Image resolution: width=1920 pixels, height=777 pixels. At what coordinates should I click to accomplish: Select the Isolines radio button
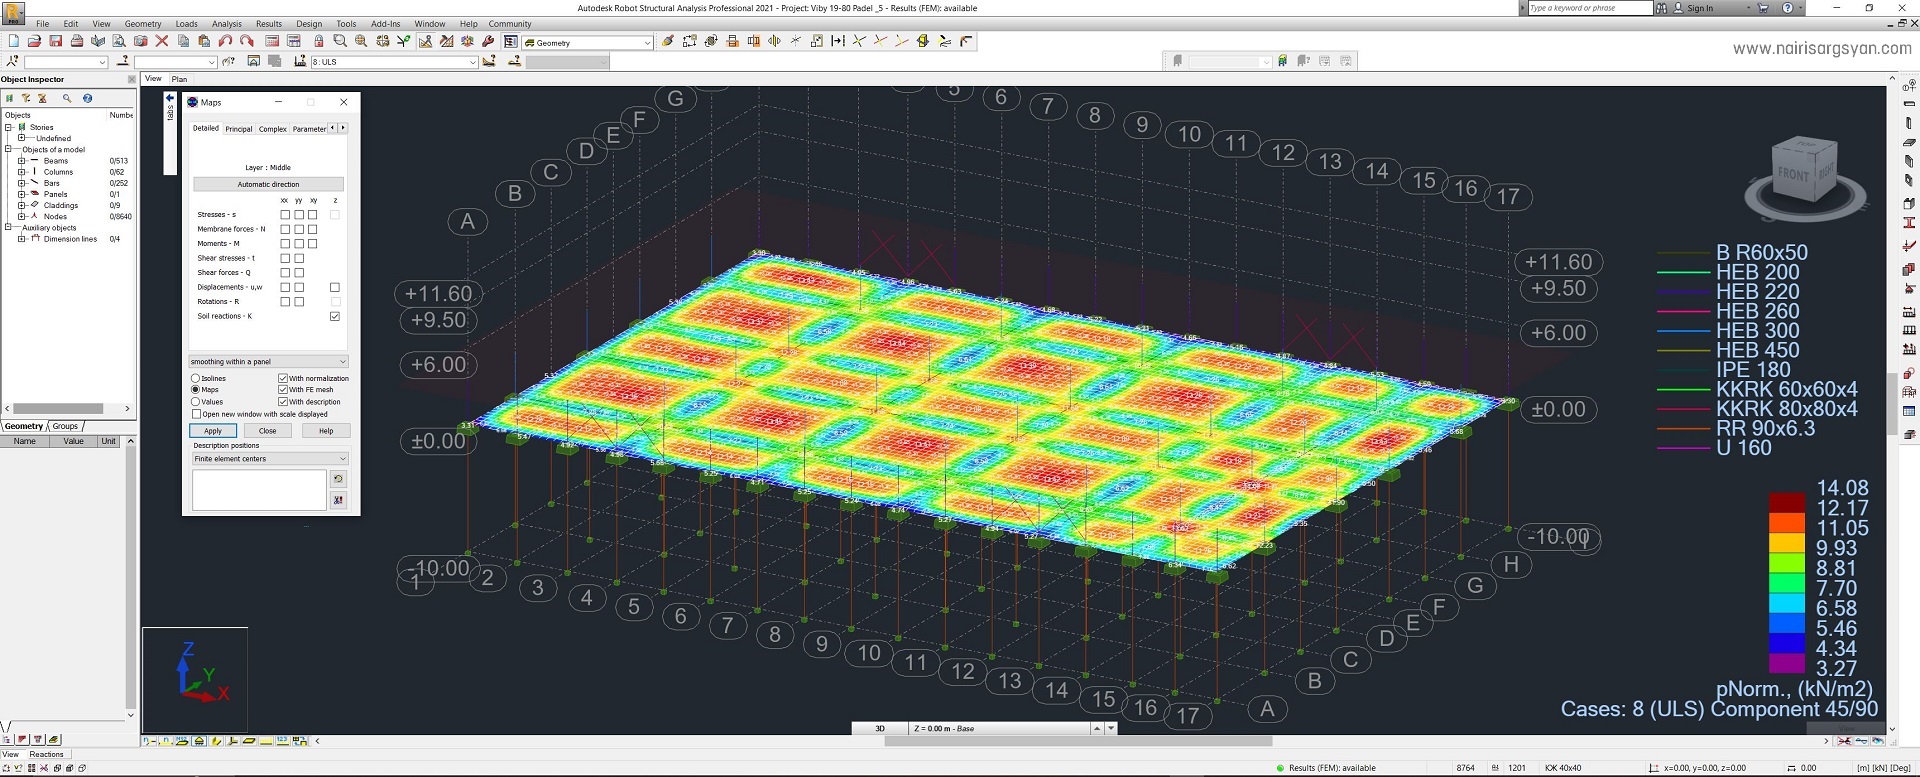pos(196,378)
